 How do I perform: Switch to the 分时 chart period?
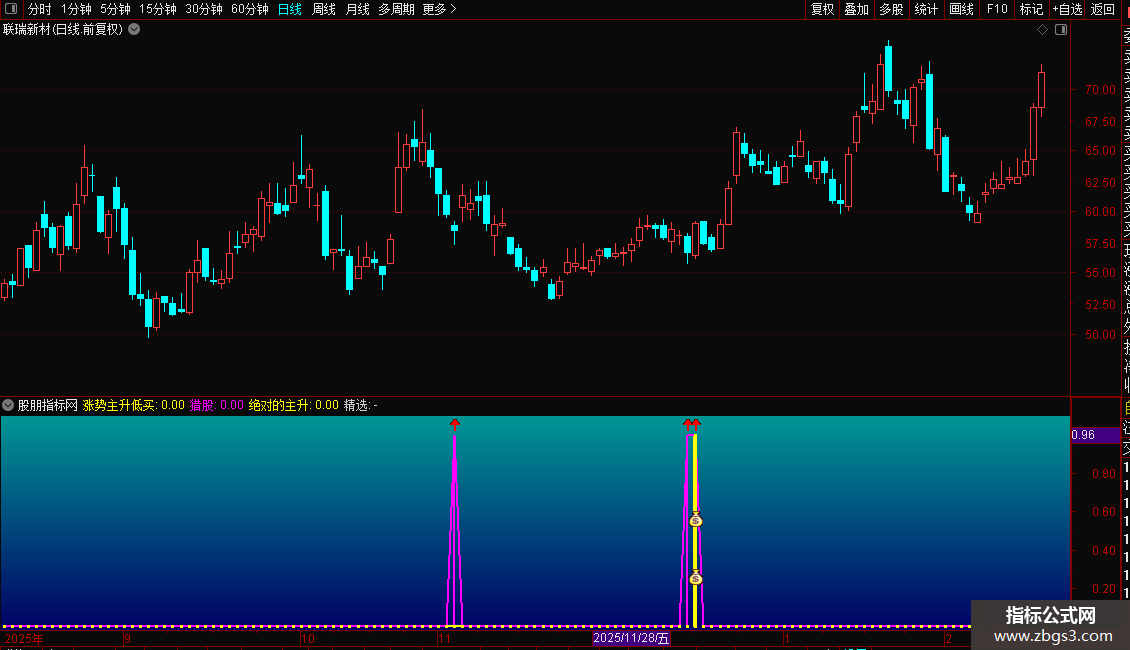click(40, 9)
